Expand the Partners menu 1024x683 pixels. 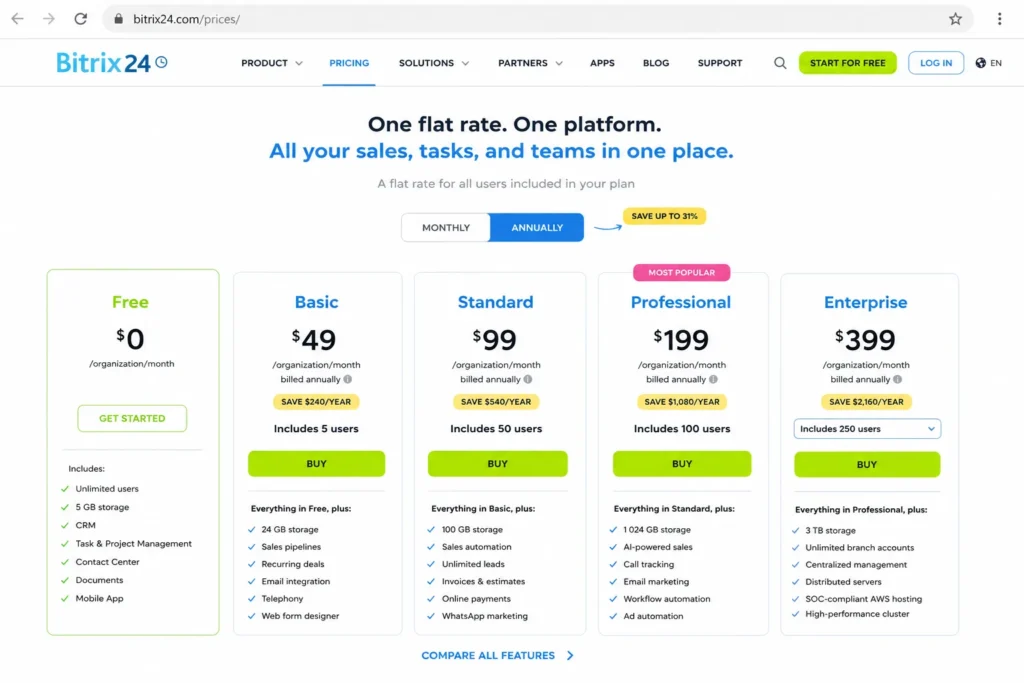[x=530, y=63]
